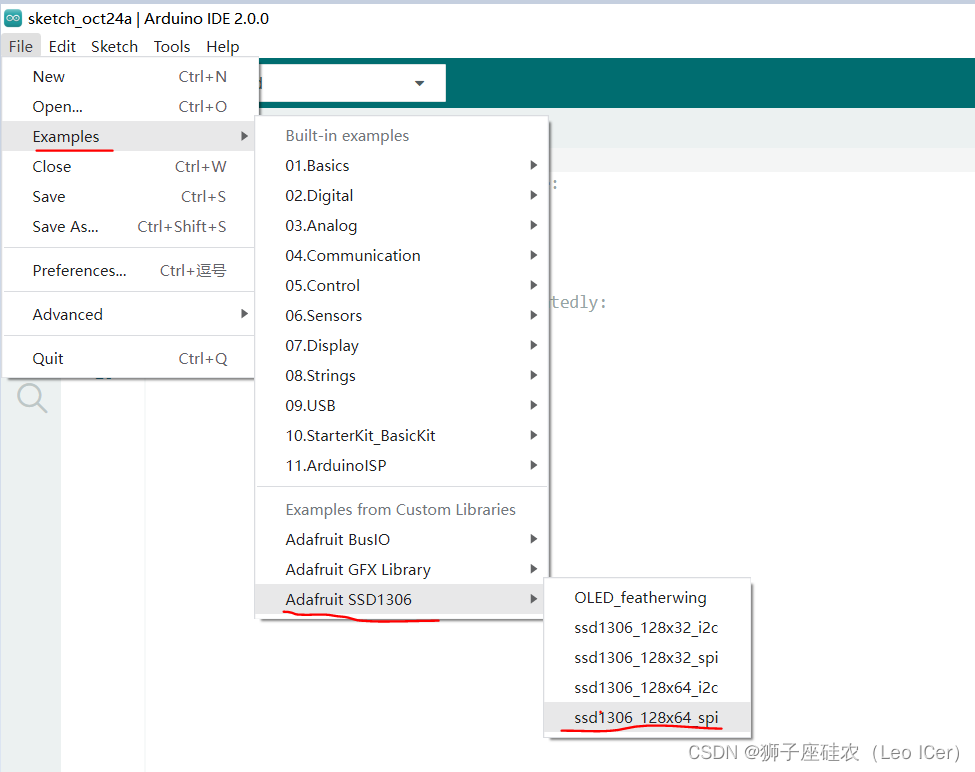
Task: Open the Search sidebar magnifier icon
Action: tap(32, 398)
